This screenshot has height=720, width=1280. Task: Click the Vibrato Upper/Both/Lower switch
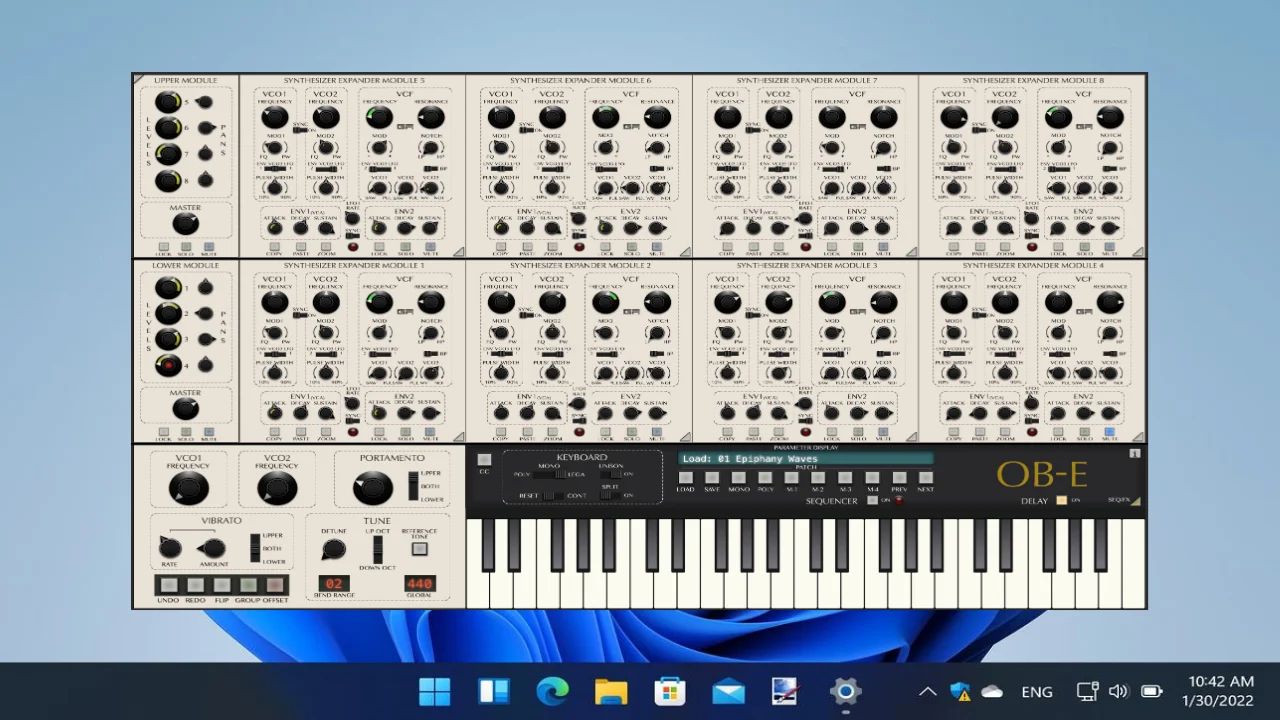tap(255, 548)
